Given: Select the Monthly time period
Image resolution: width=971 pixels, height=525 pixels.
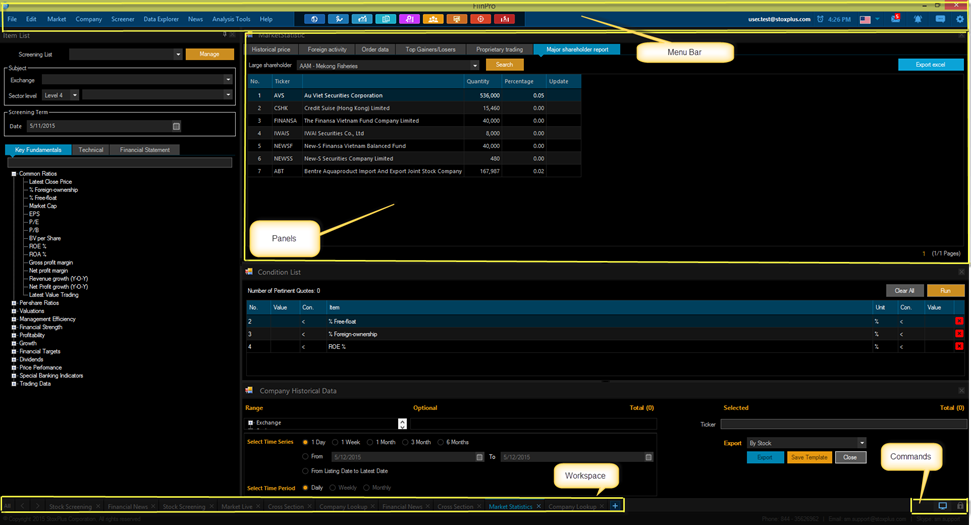Looking at the screenshot, I should click(367, 488).
